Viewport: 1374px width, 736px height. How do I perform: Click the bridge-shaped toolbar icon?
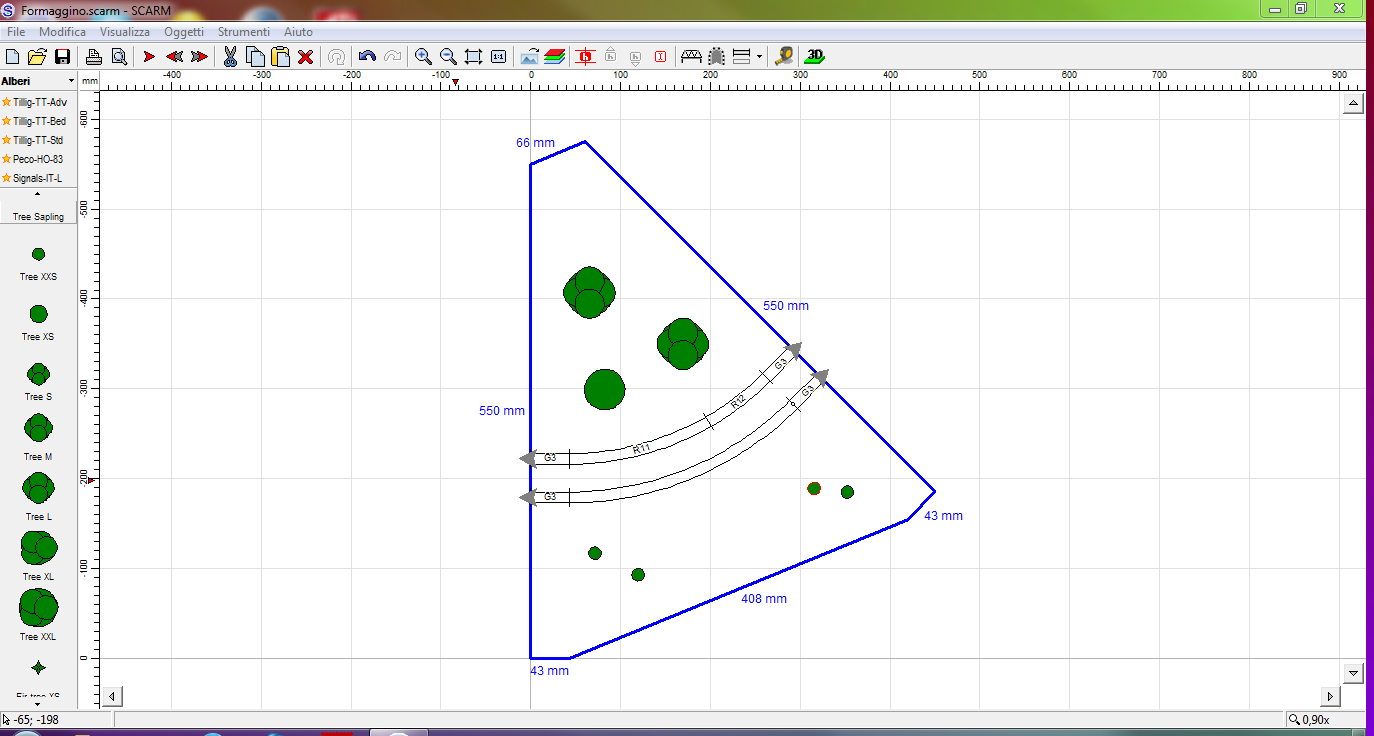(691, 57)
